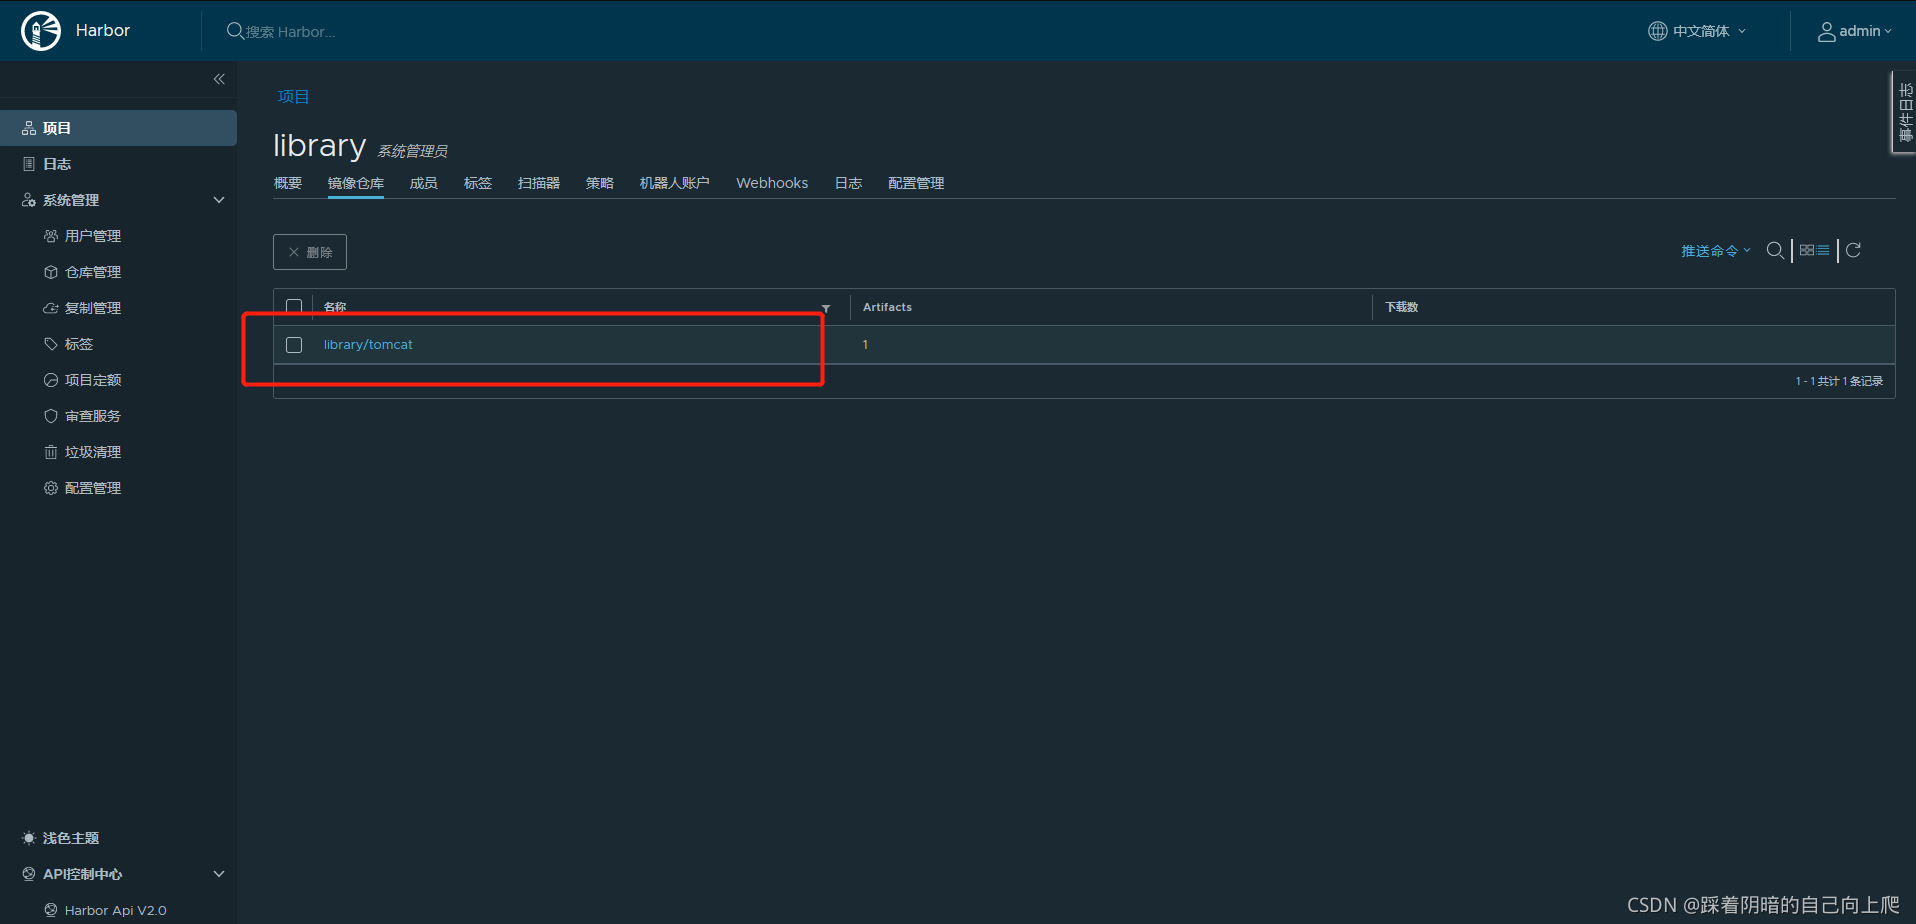Click the Harbor Api V2.0 icon
1916x924 pixels.
(51, 910)
